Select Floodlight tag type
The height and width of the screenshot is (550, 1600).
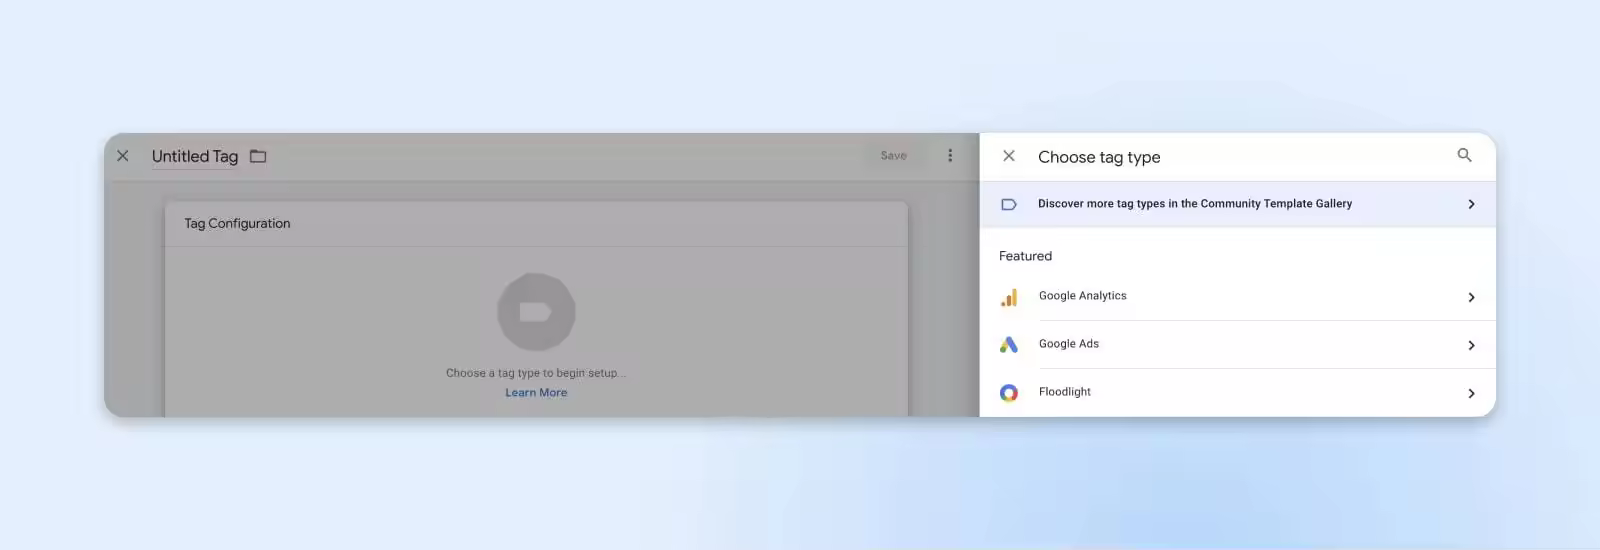point(1238,393)
